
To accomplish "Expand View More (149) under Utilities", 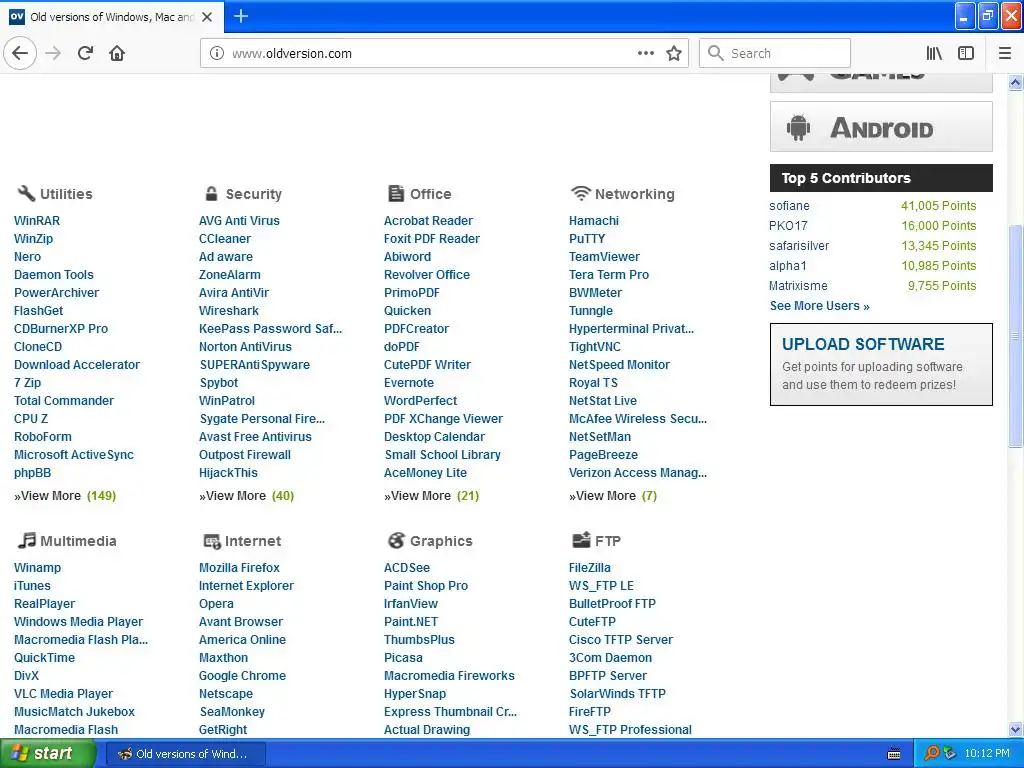I will point(65,496).
